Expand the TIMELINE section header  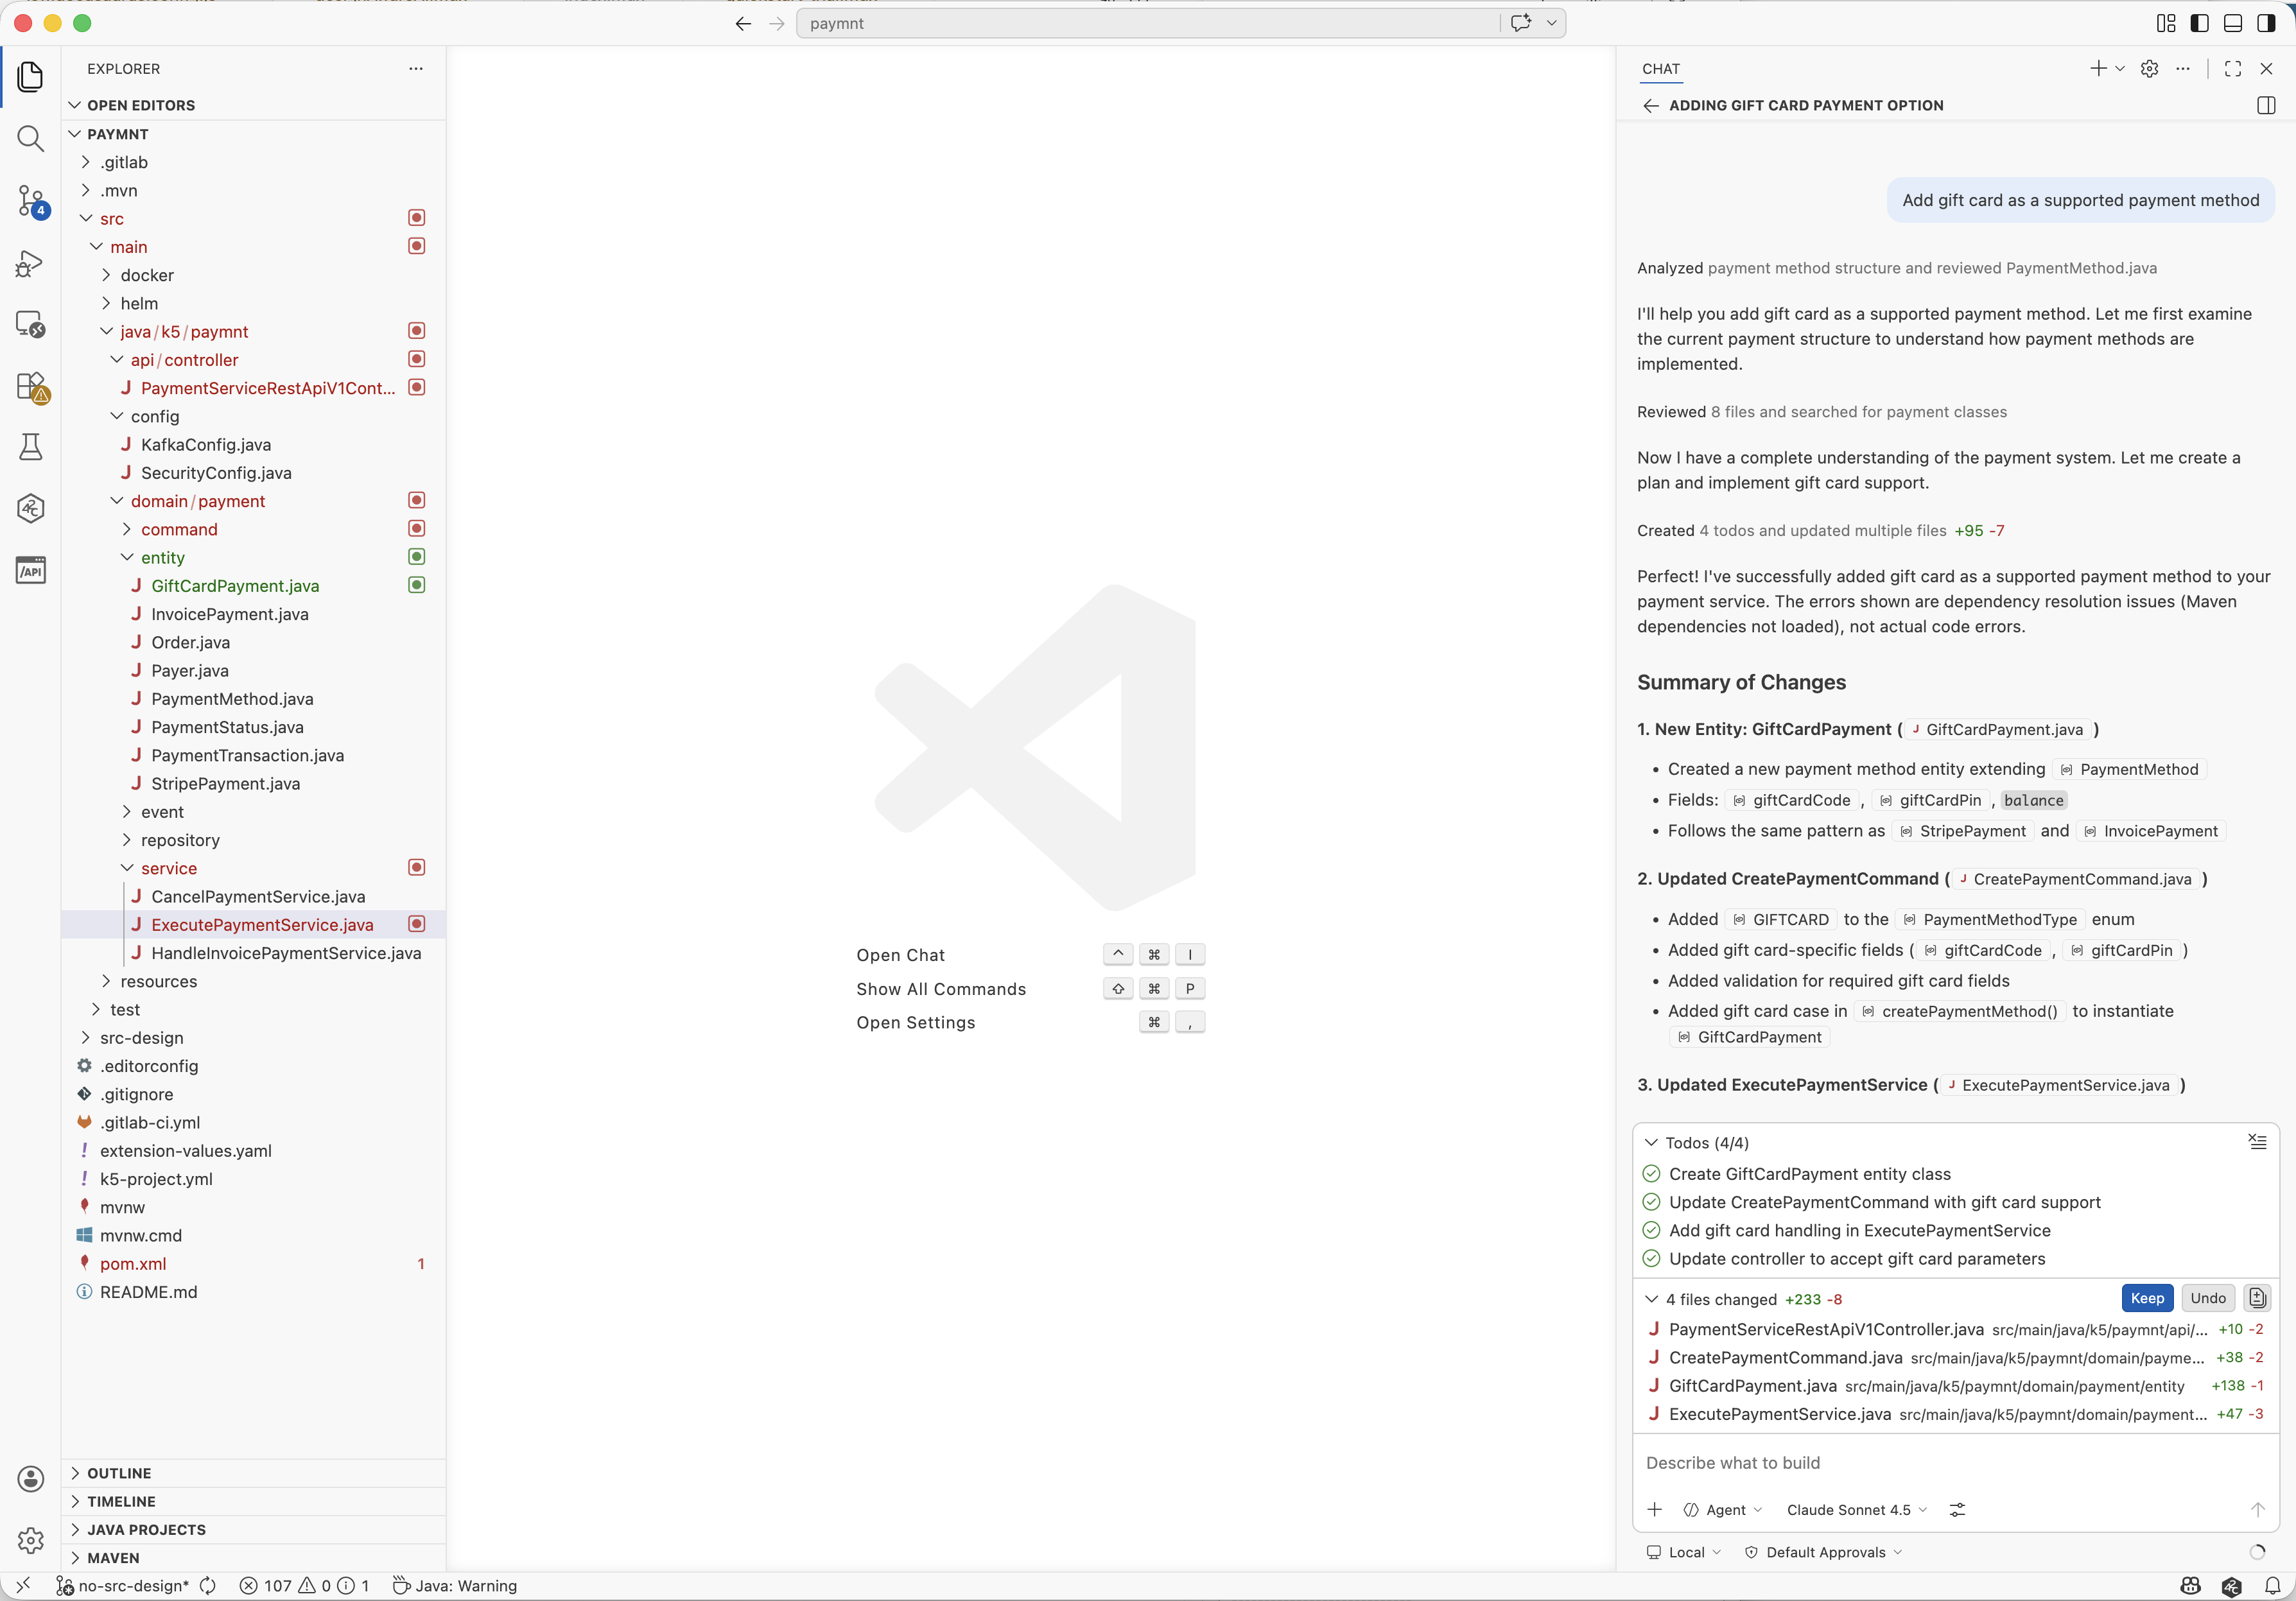point(254,1501)
